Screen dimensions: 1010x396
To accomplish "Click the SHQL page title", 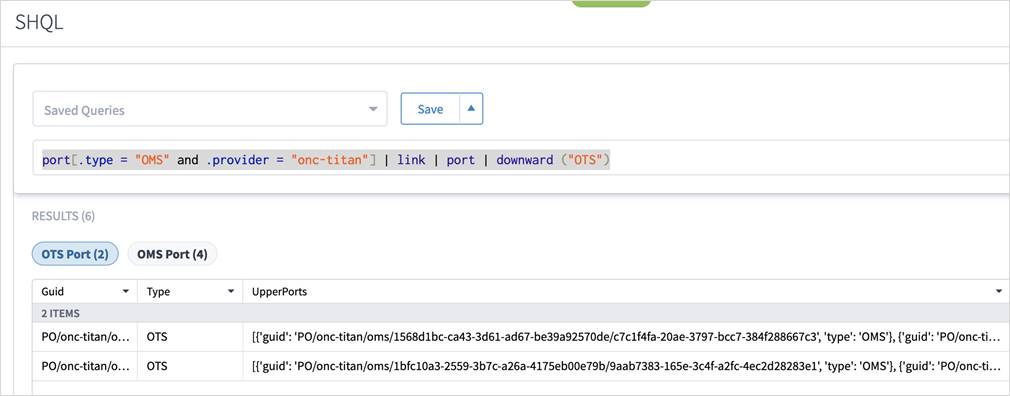I will 39,23.
